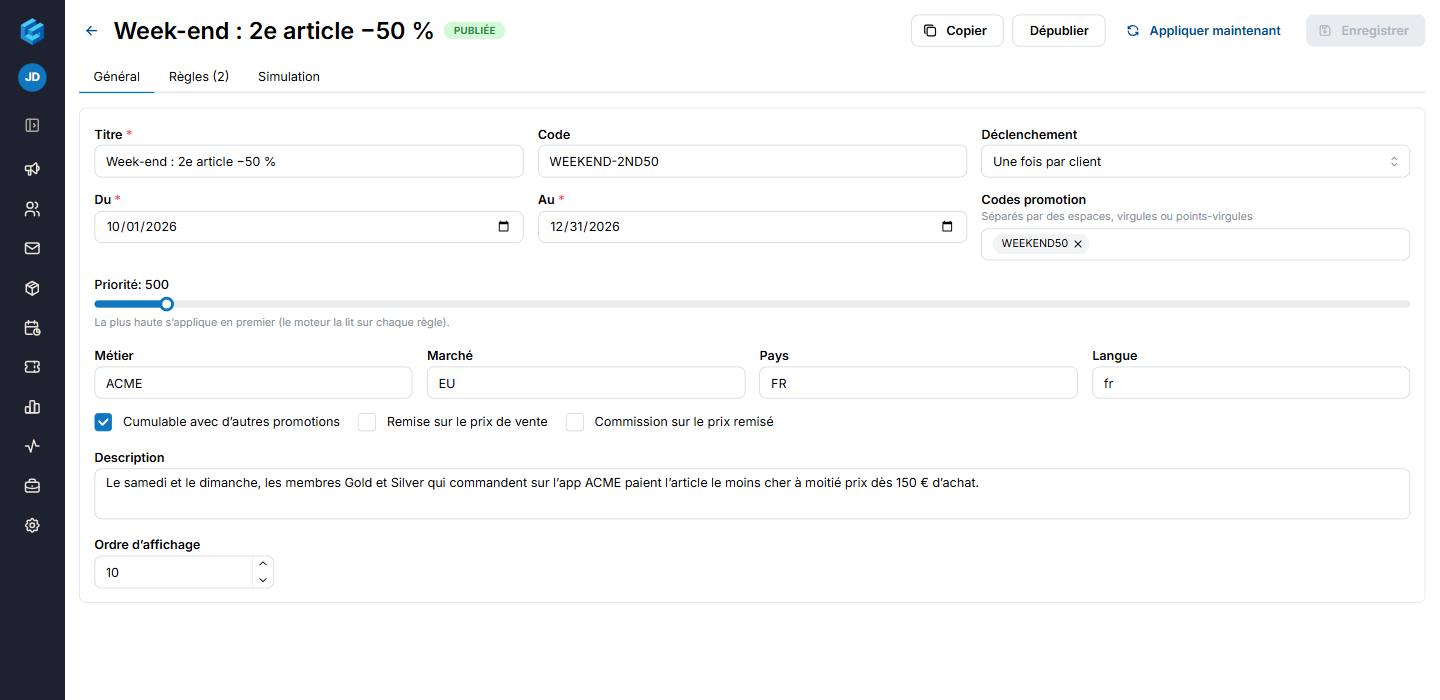The height and width of the screenshot is (700, 1440).
Task: Uncheck Cumulable avec d'autres promotions
Action: (x=103, y=422)
